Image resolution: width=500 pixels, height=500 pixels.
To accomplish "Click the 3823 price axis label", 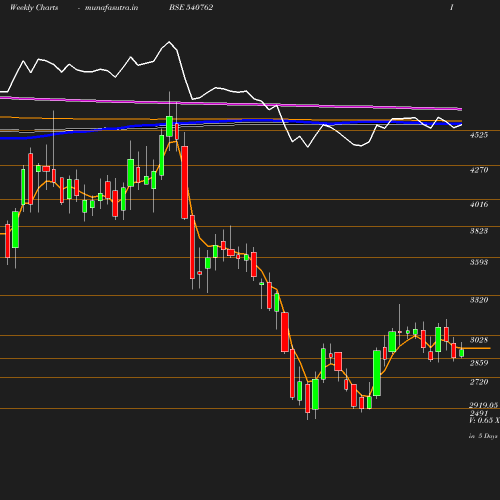I will pos(479,231).
